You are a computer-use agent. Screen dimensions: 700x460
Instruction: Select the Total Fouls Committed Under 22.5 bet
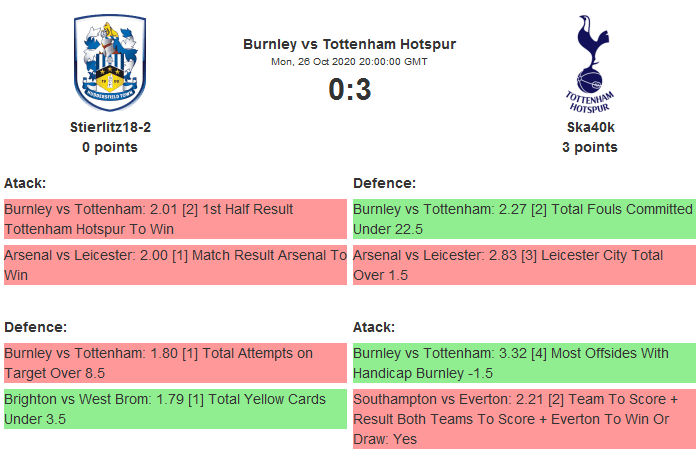click(523, 219)
